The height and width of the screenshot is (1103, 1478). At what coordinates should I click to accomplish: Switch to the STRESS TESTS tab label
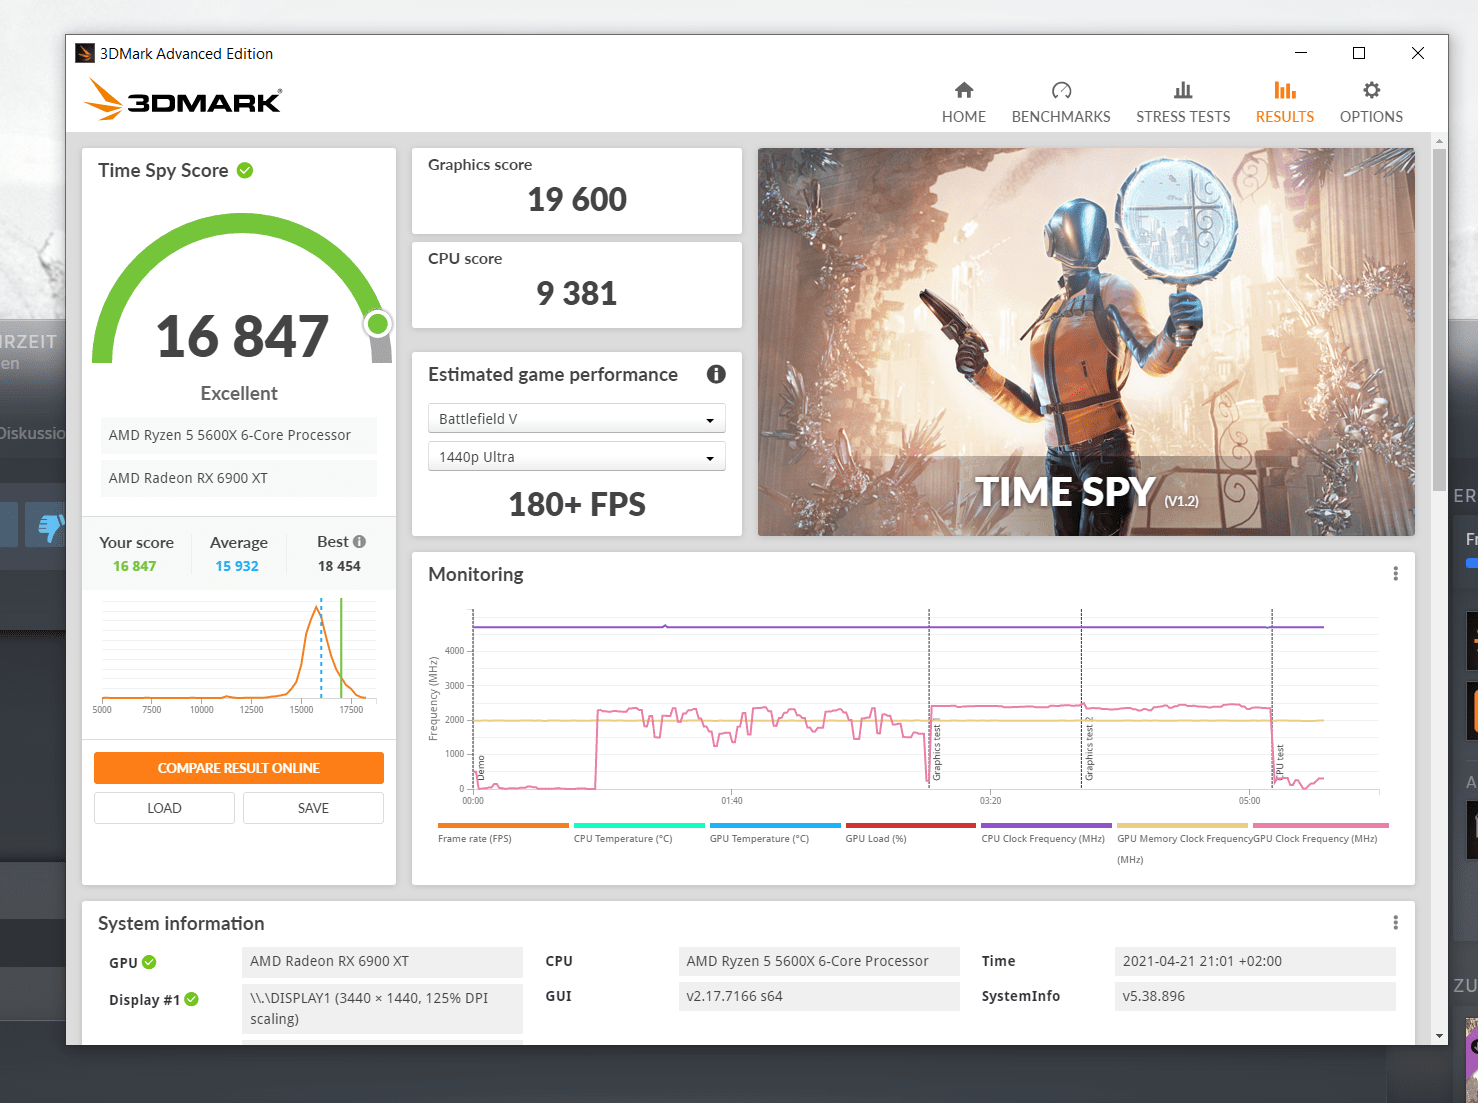point(1183,117)
